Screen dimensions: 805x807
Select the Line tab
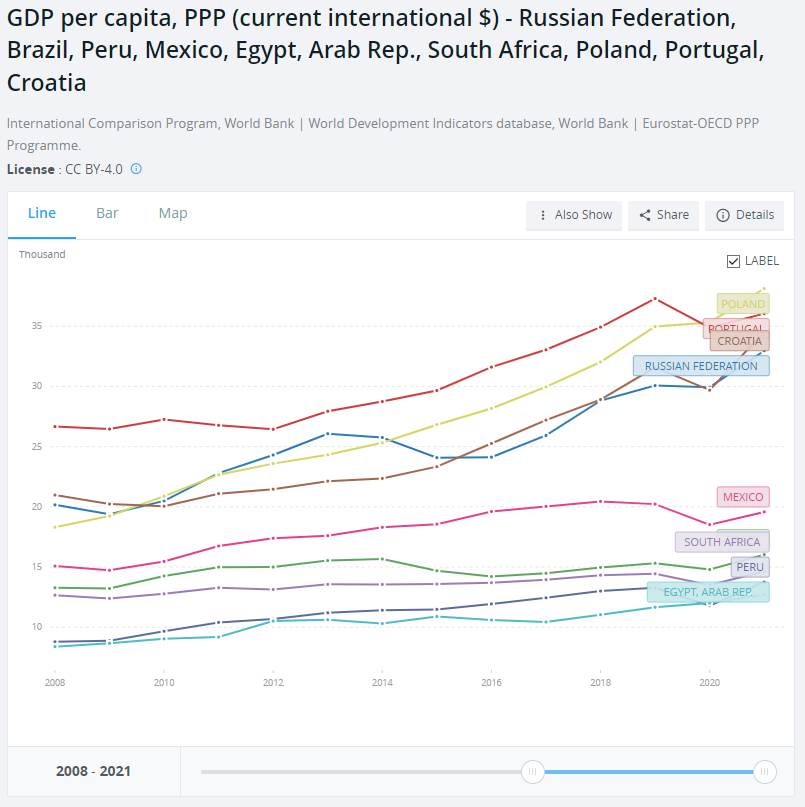point(42,213)
